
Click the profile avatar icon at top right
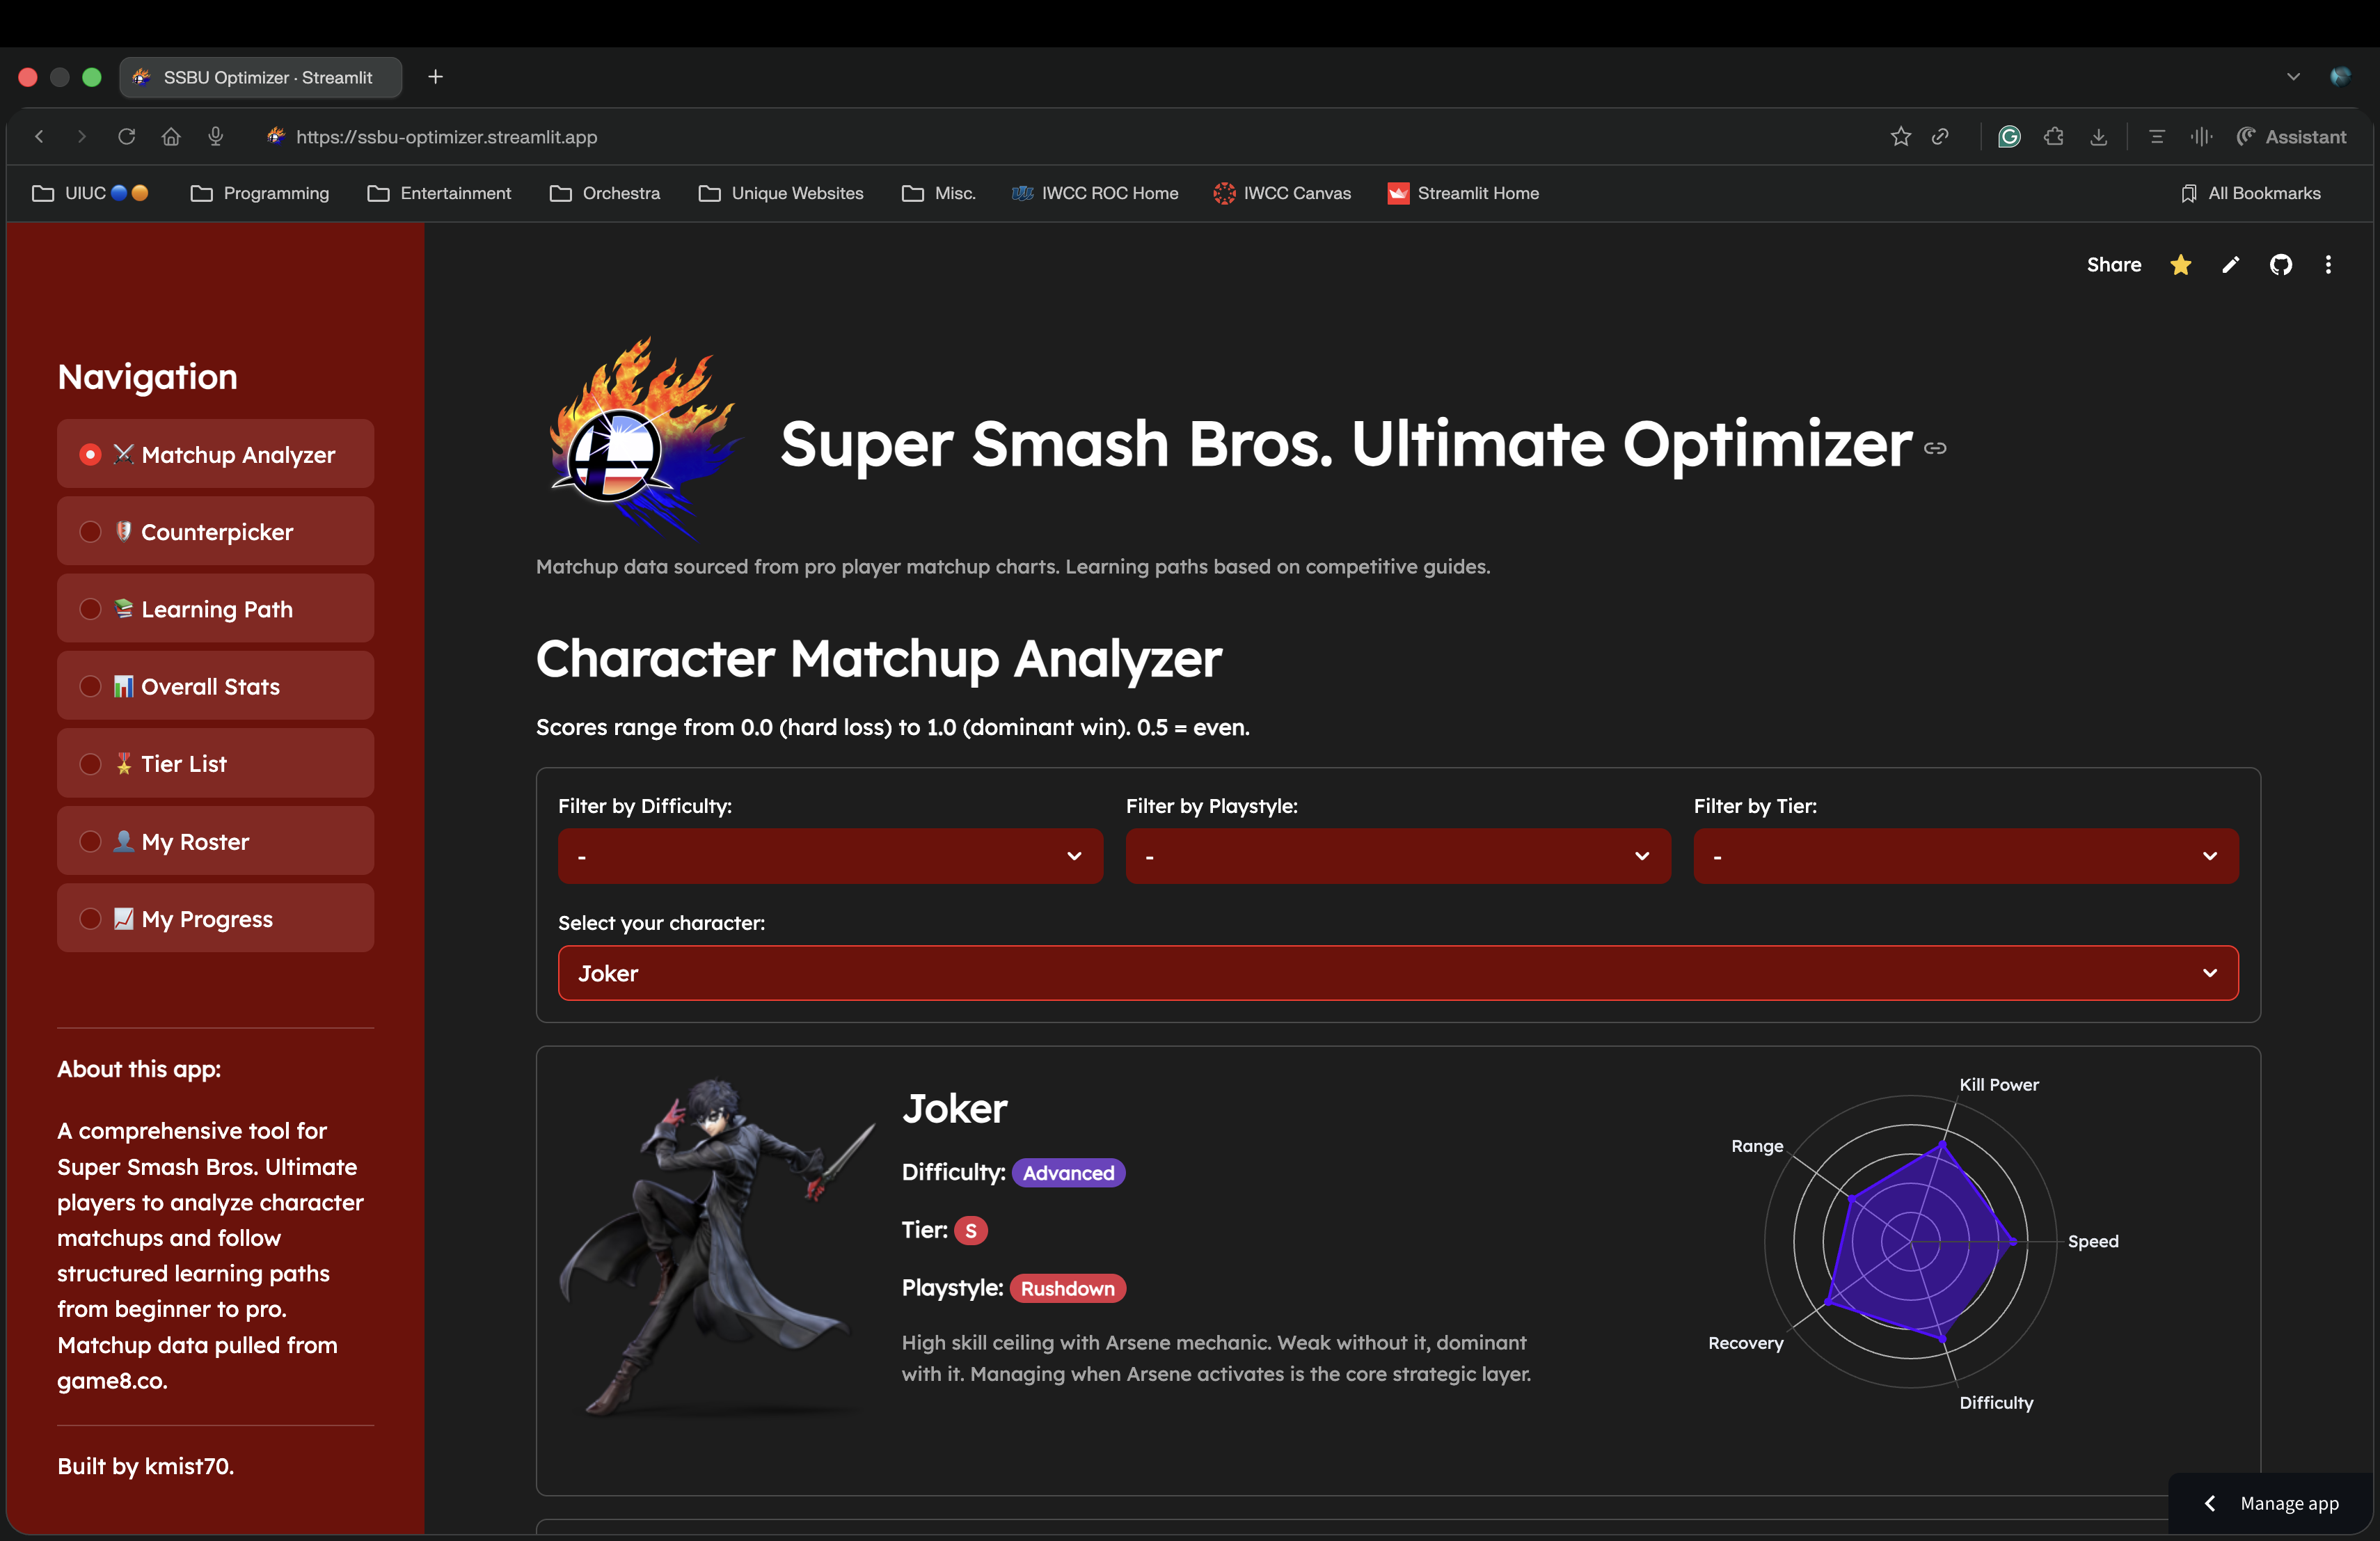[2340, 77]
